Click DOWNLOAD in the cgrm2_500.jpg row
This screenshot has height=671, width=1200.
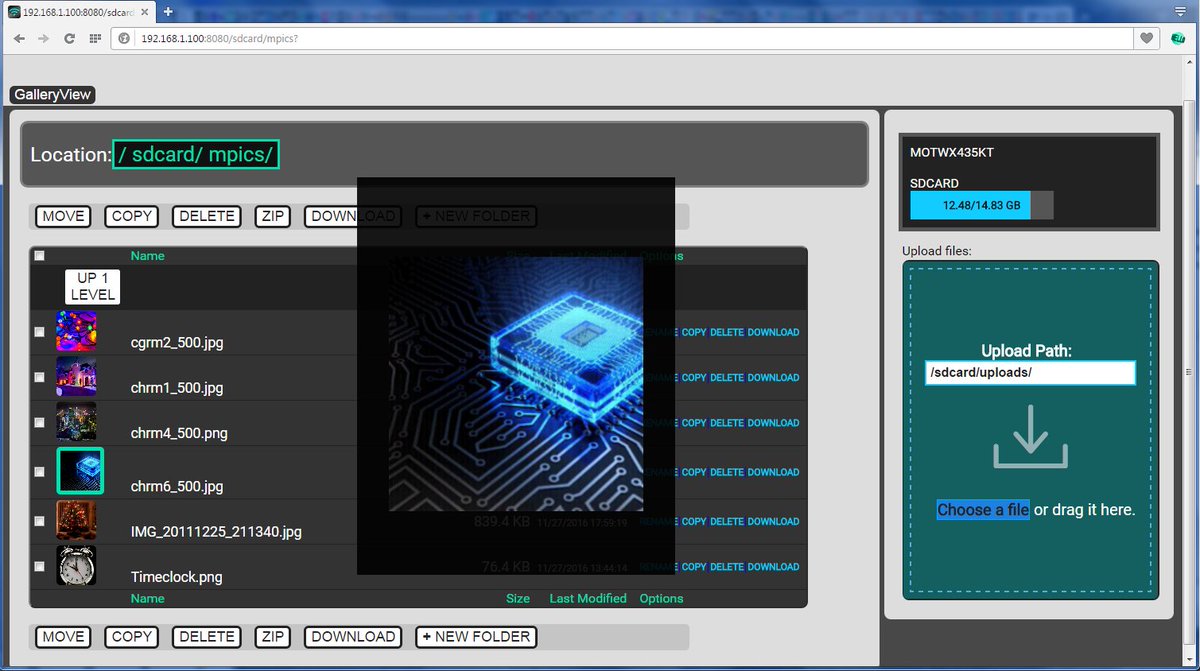[x=774, y=332]
